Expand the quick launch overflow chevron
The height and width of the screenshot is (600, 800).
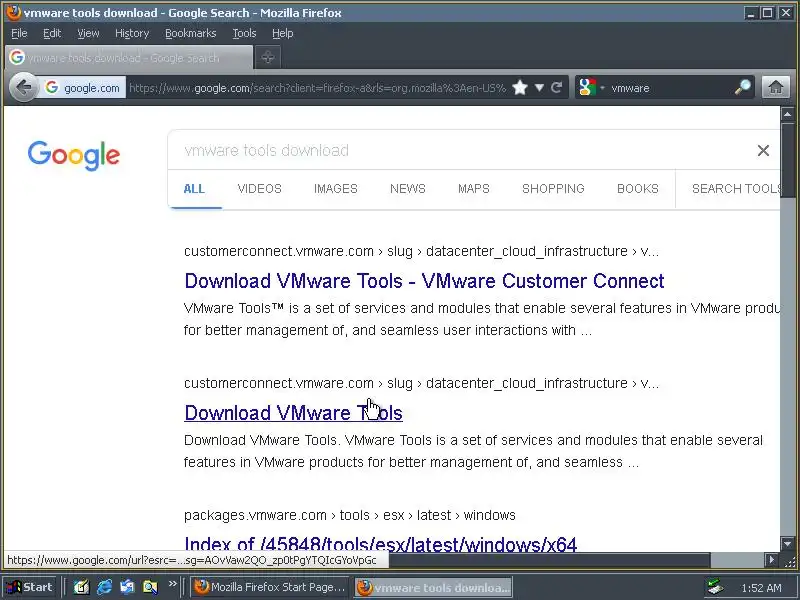(172, 584)
